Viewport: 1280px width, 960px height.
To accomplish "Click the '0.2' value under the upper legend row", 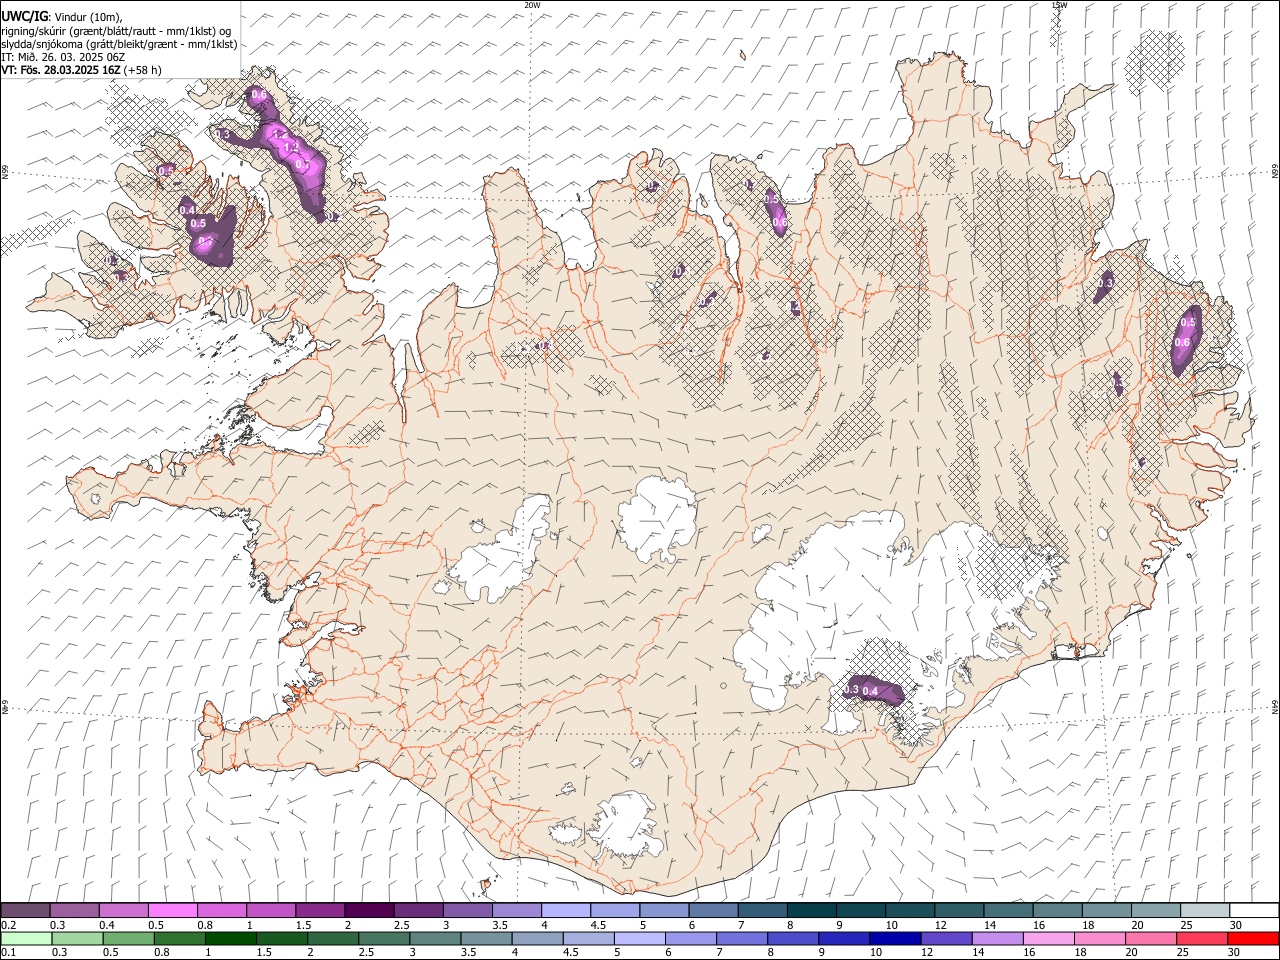I will [x=8, y=925].
